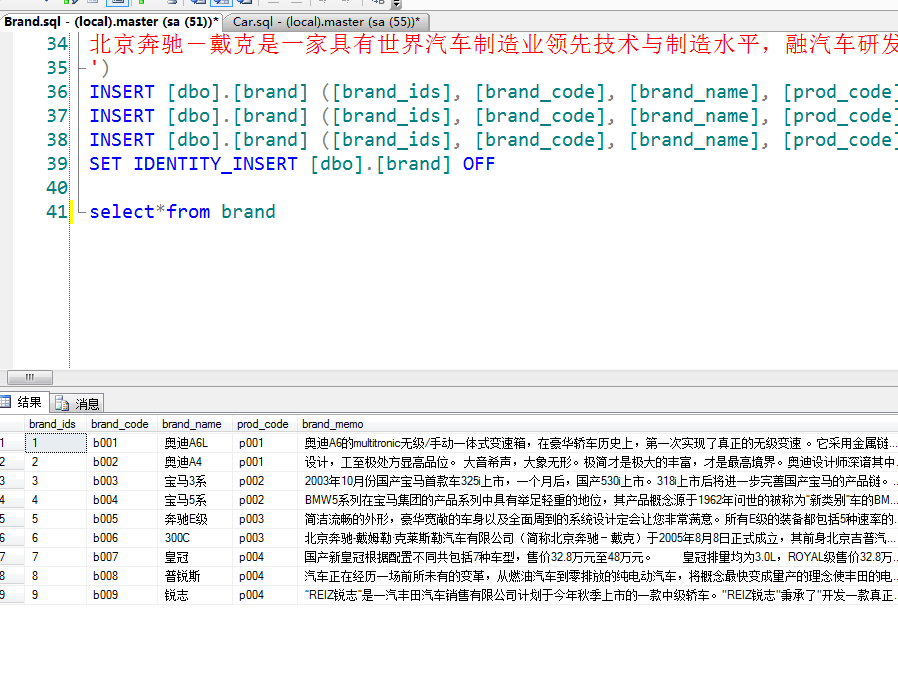The width and height of the screenshot is (898, 675).
Task: Select the highlighted brand_ids cell with value 1
Action: [x=56, y=443]
